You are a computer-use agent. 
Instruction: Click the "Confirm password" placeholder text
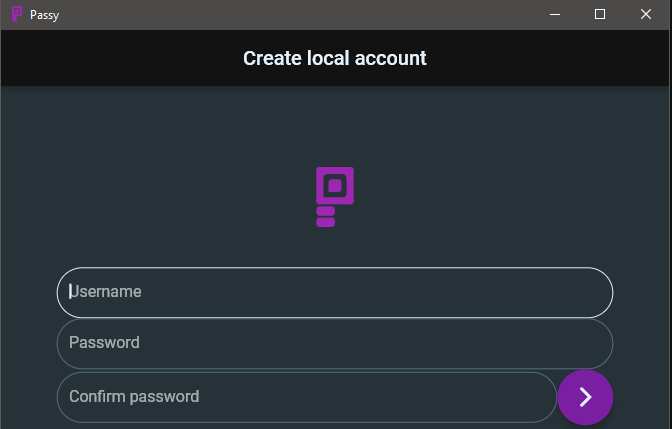point(134,397)
